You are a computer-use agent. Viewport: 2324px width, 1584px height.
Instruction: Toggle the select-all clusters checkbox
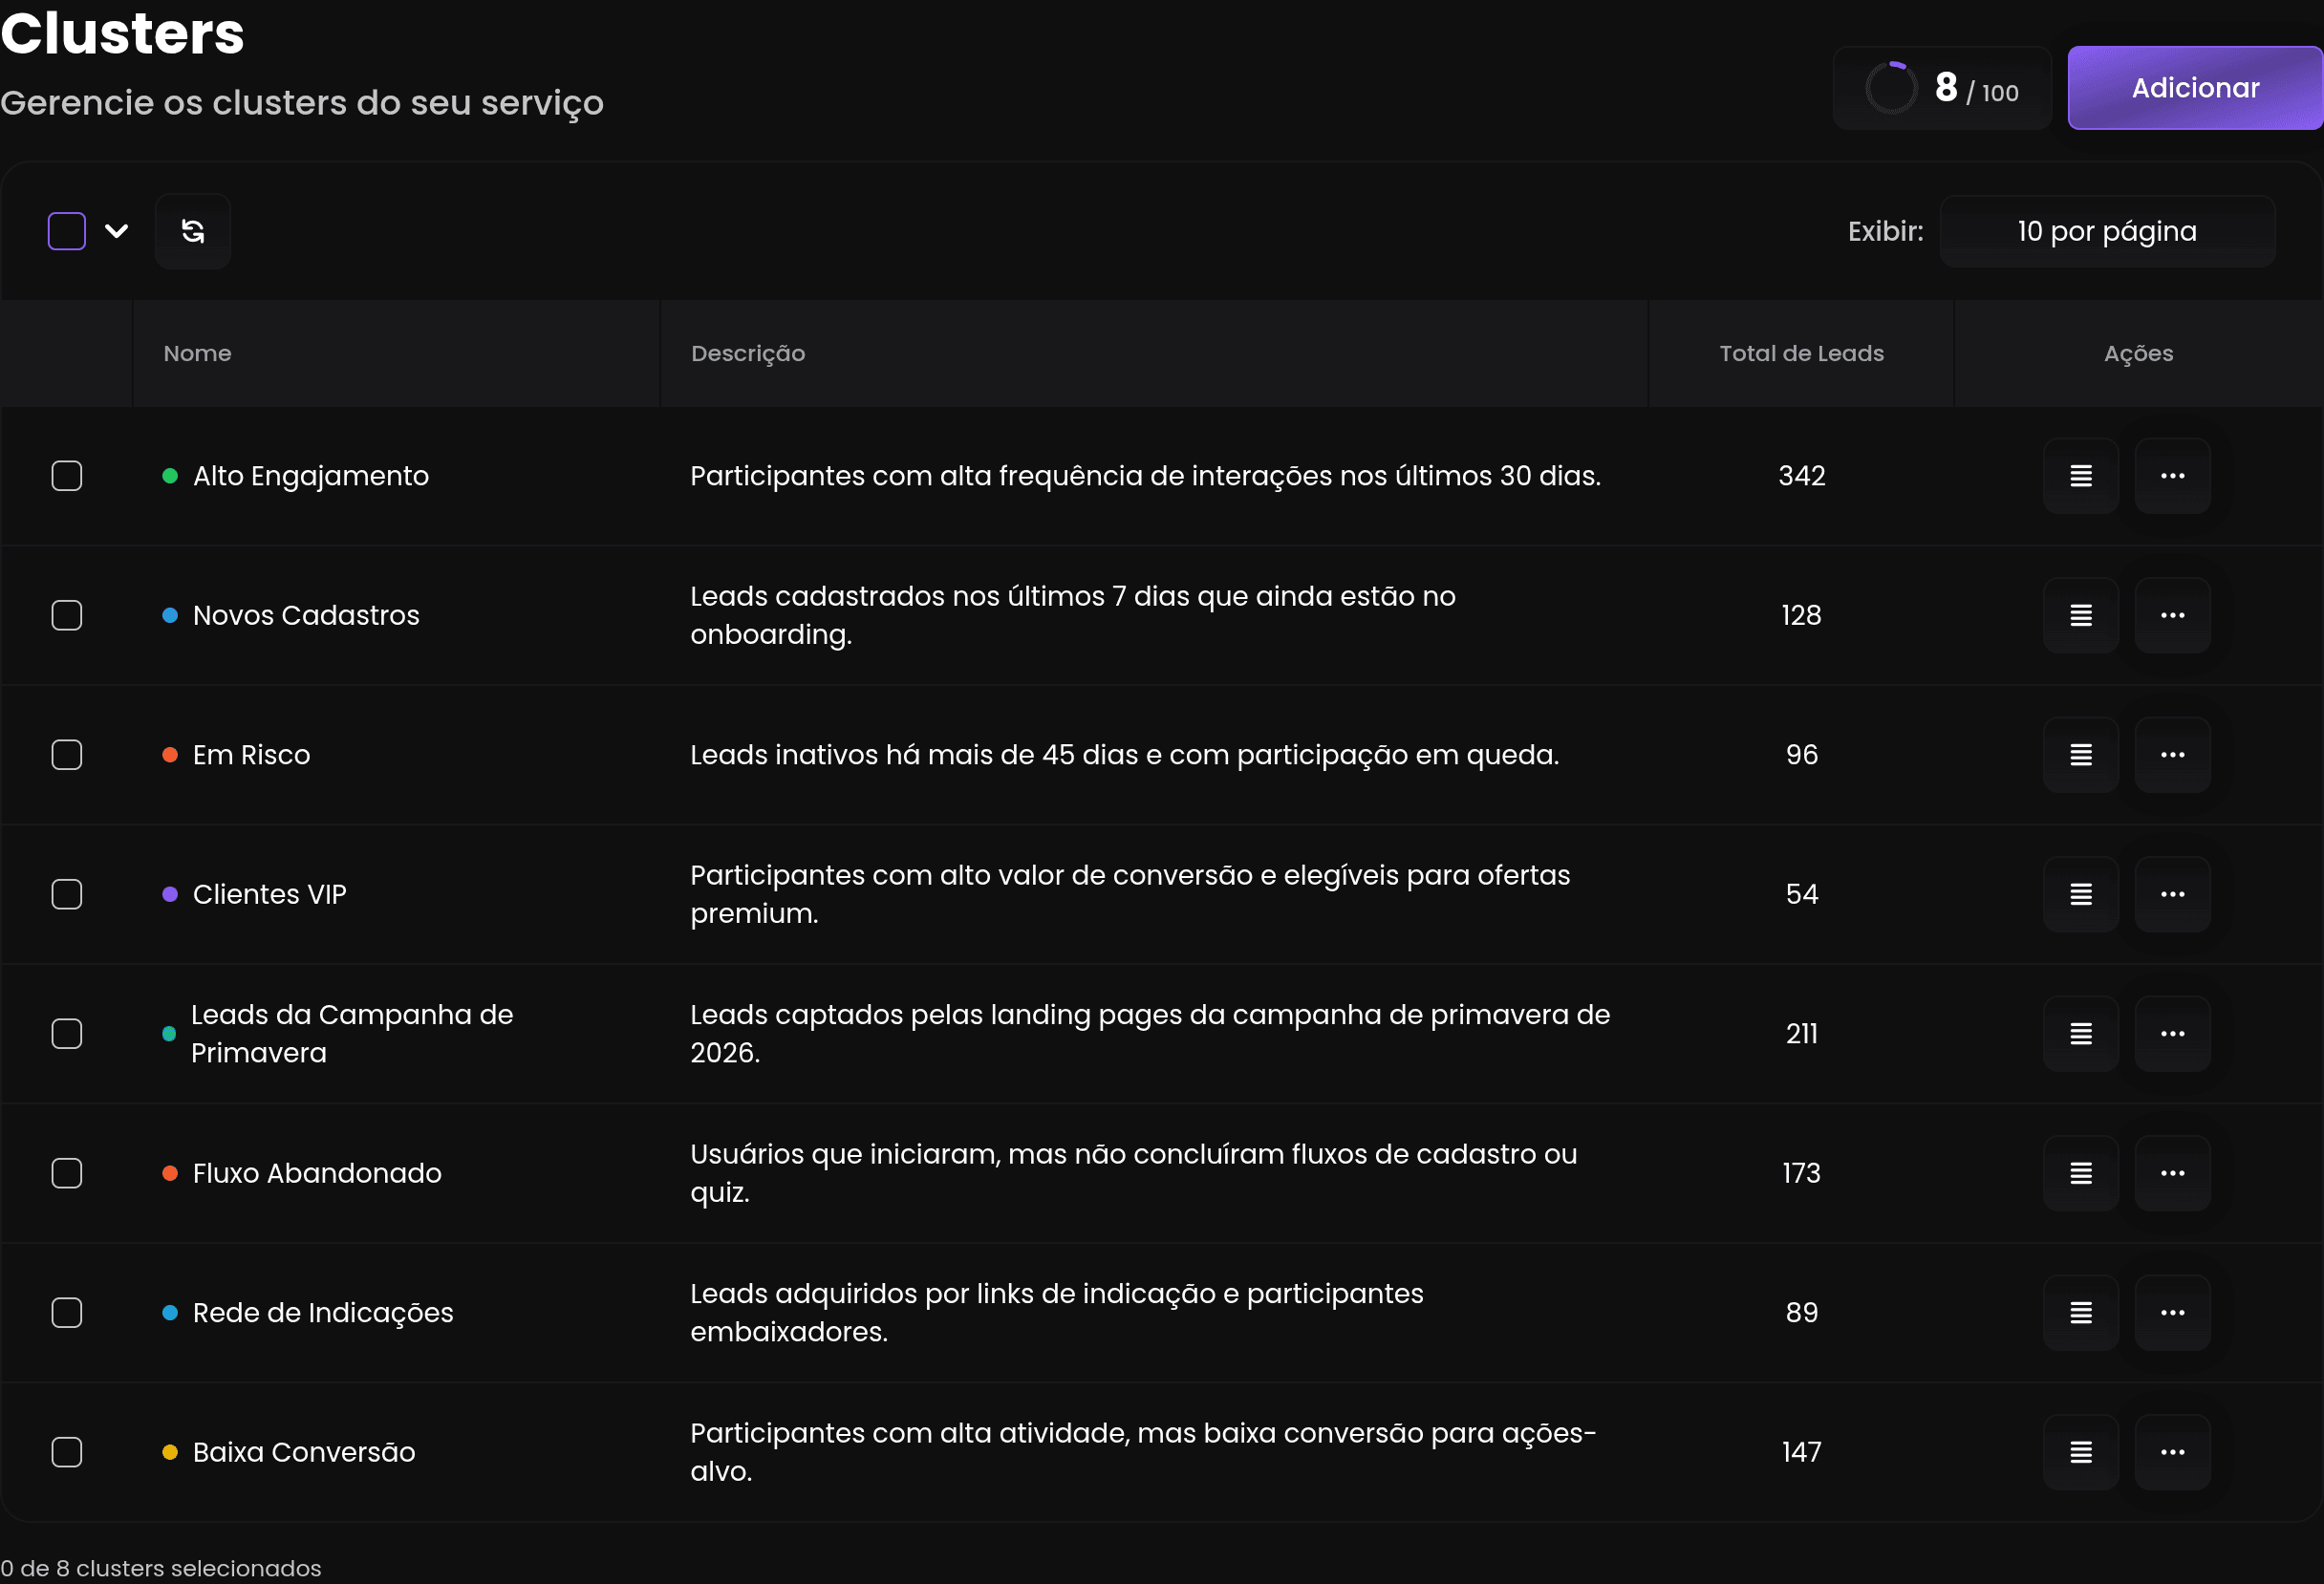[67, 231]
